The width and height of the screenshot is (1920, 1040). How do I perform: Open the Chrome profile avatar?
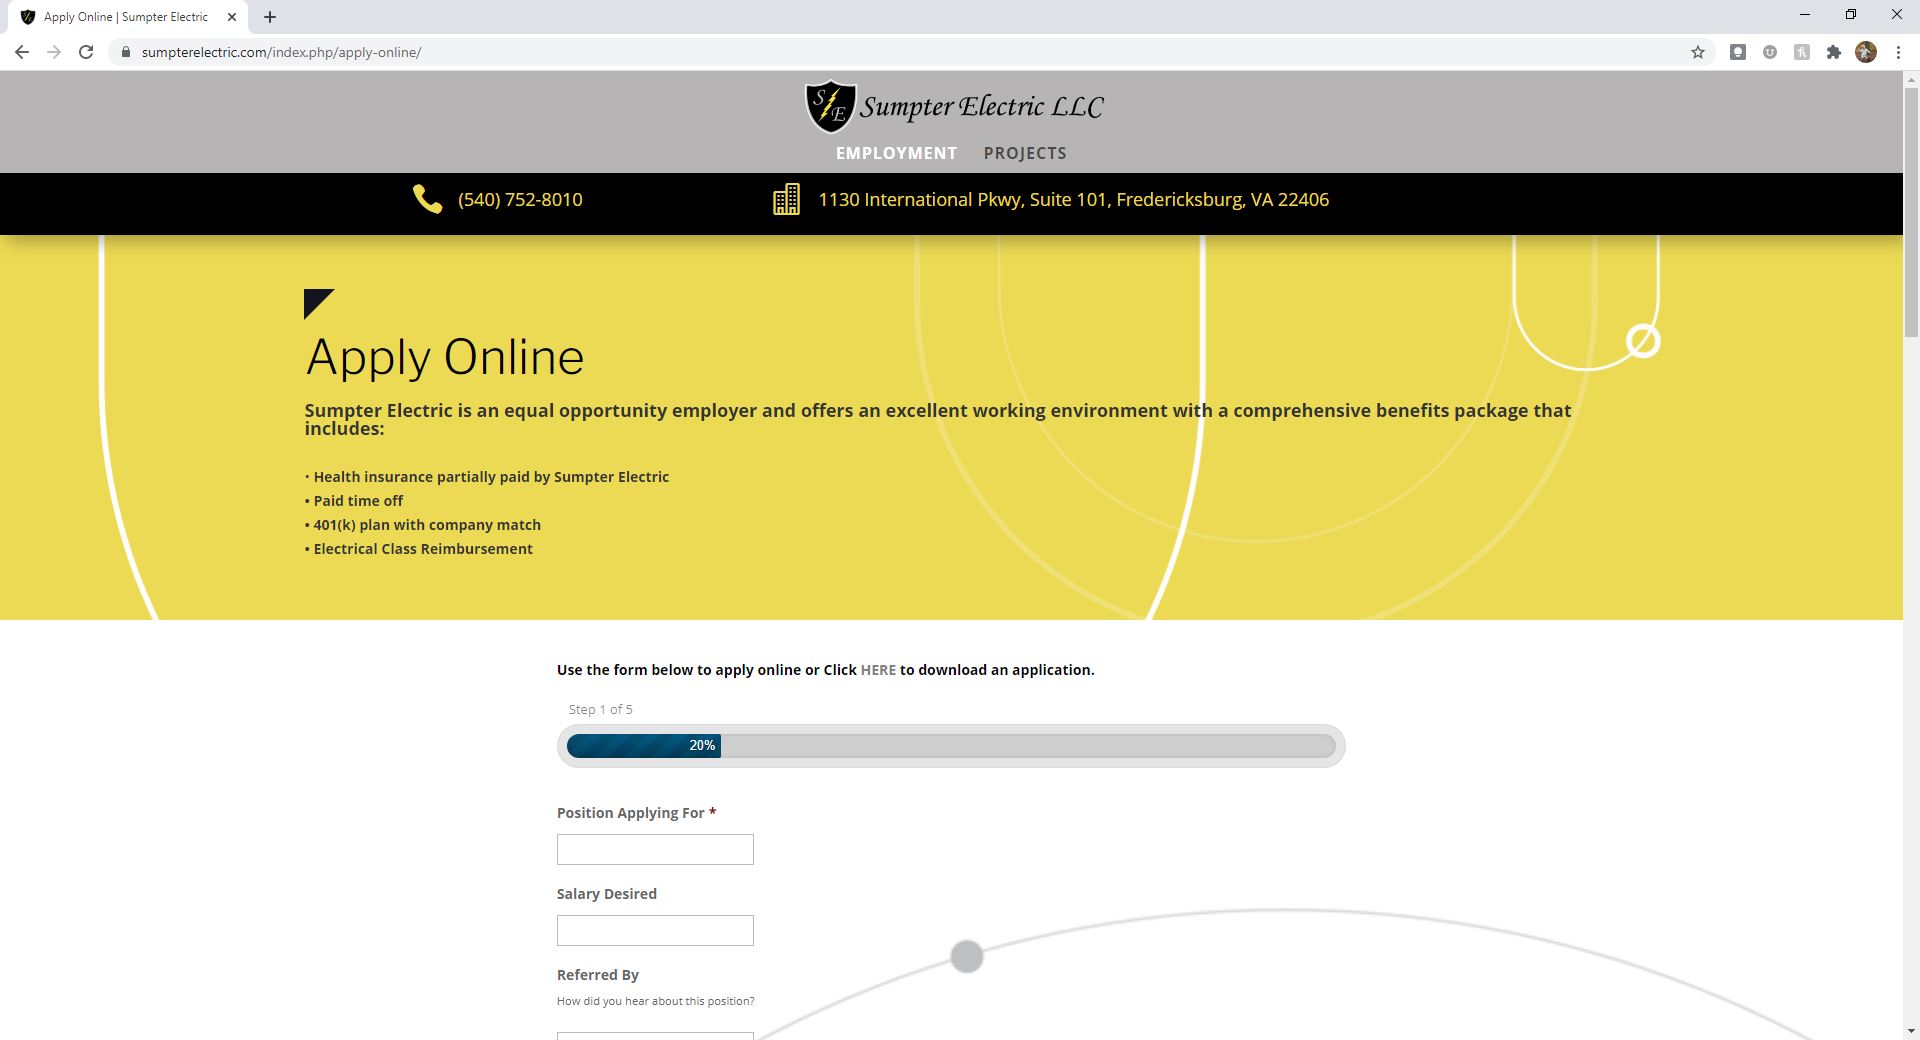click(1866, 52)
